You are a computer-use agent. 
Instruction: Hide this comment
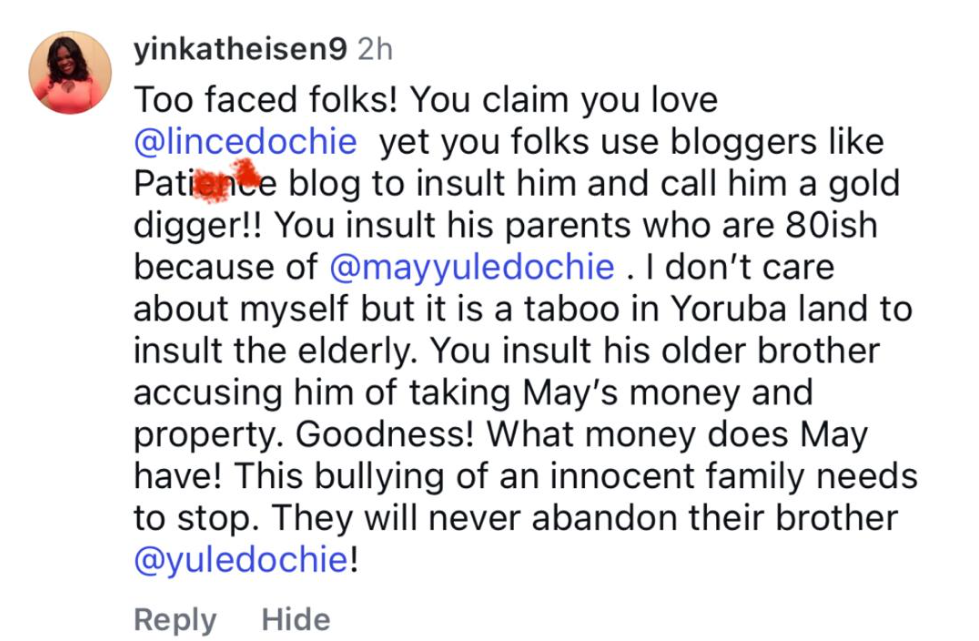[x=296, y=620]
